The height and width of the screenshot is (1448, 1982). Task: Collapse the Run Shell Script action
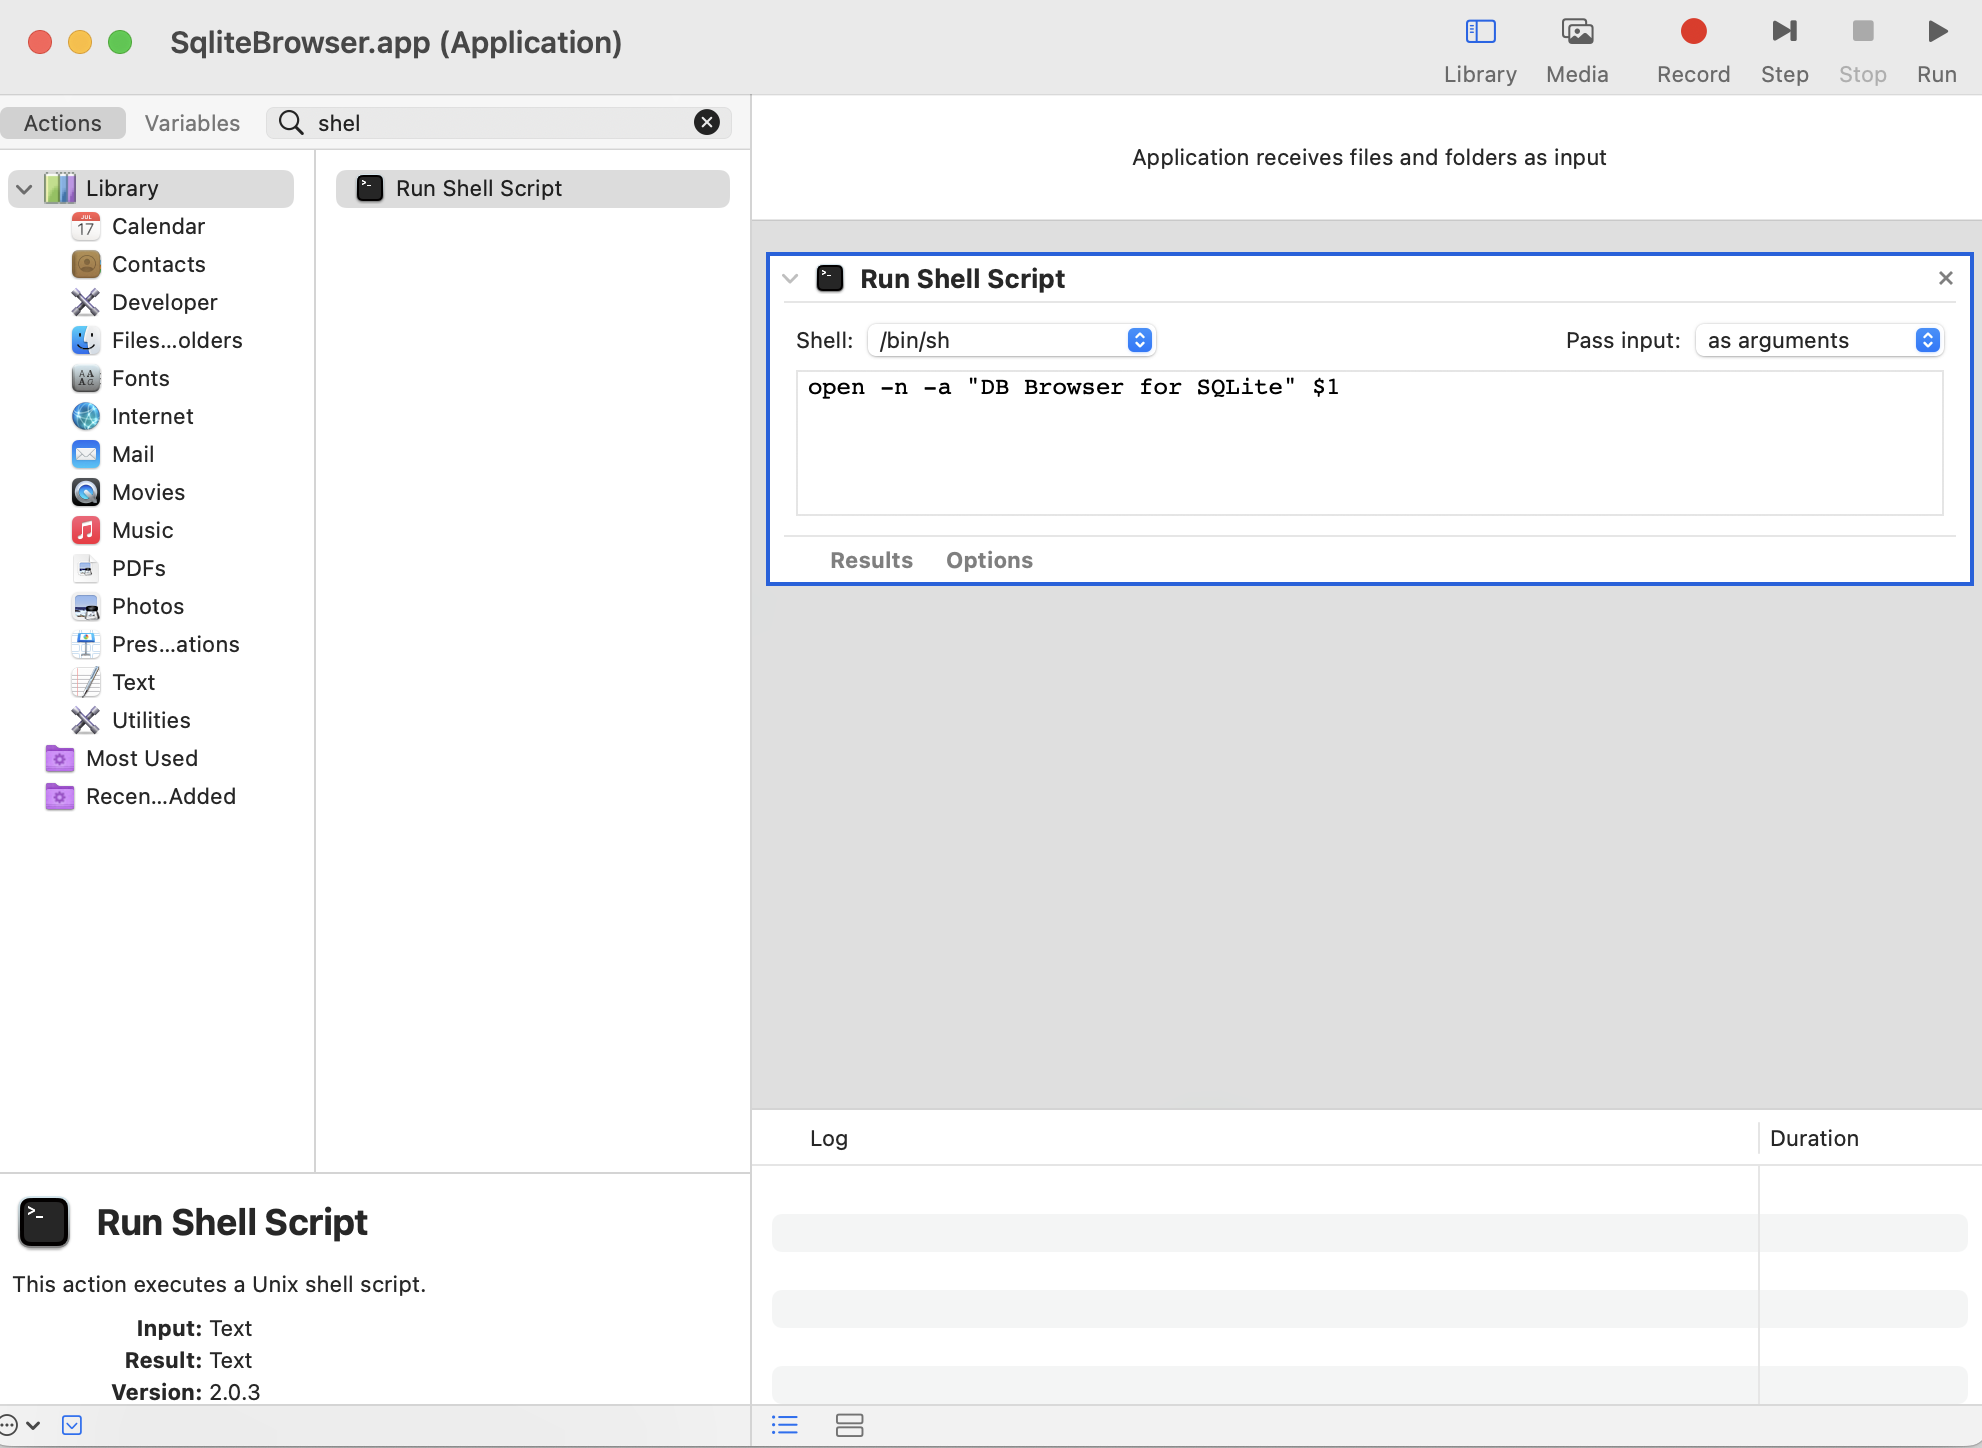pos(790,279)
